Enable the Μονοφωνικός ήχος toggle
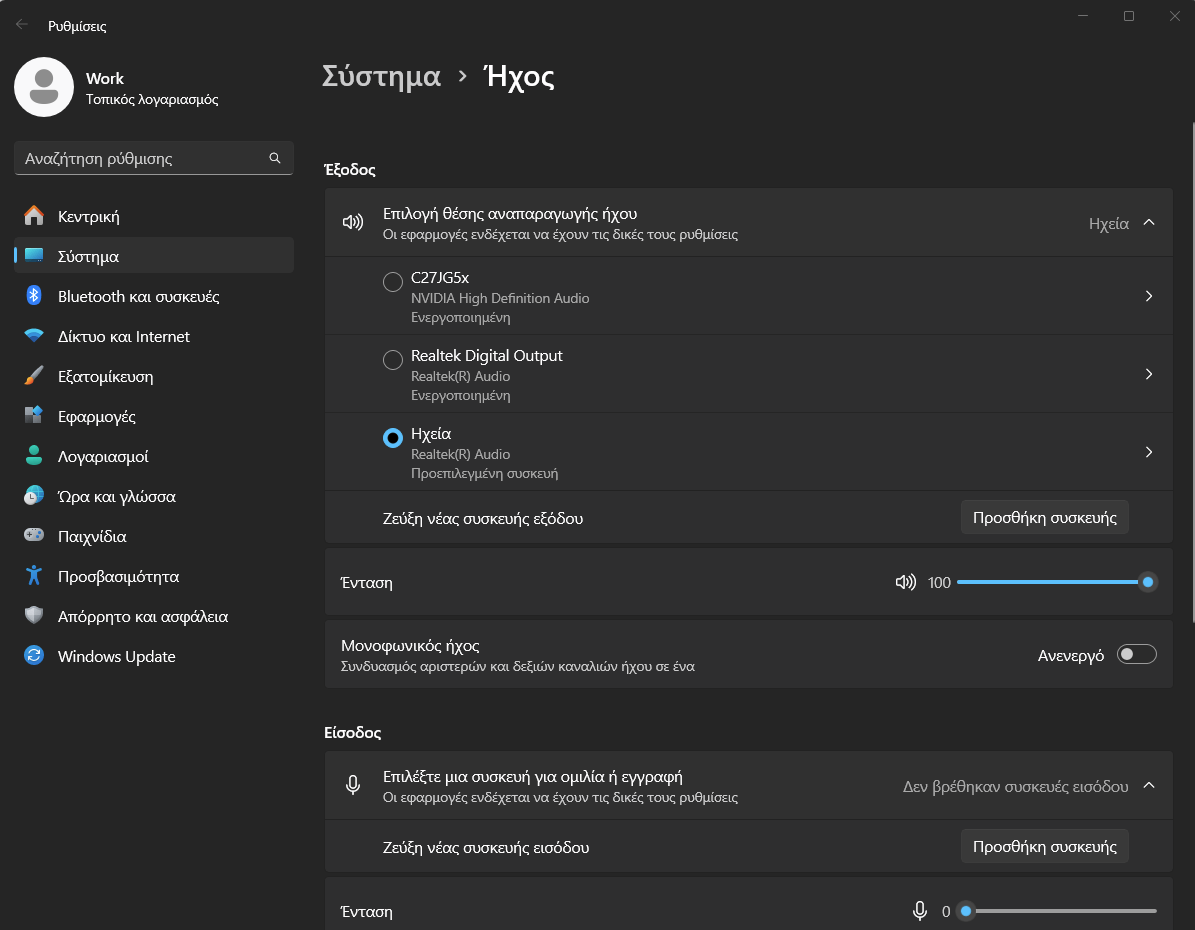 1137,655
